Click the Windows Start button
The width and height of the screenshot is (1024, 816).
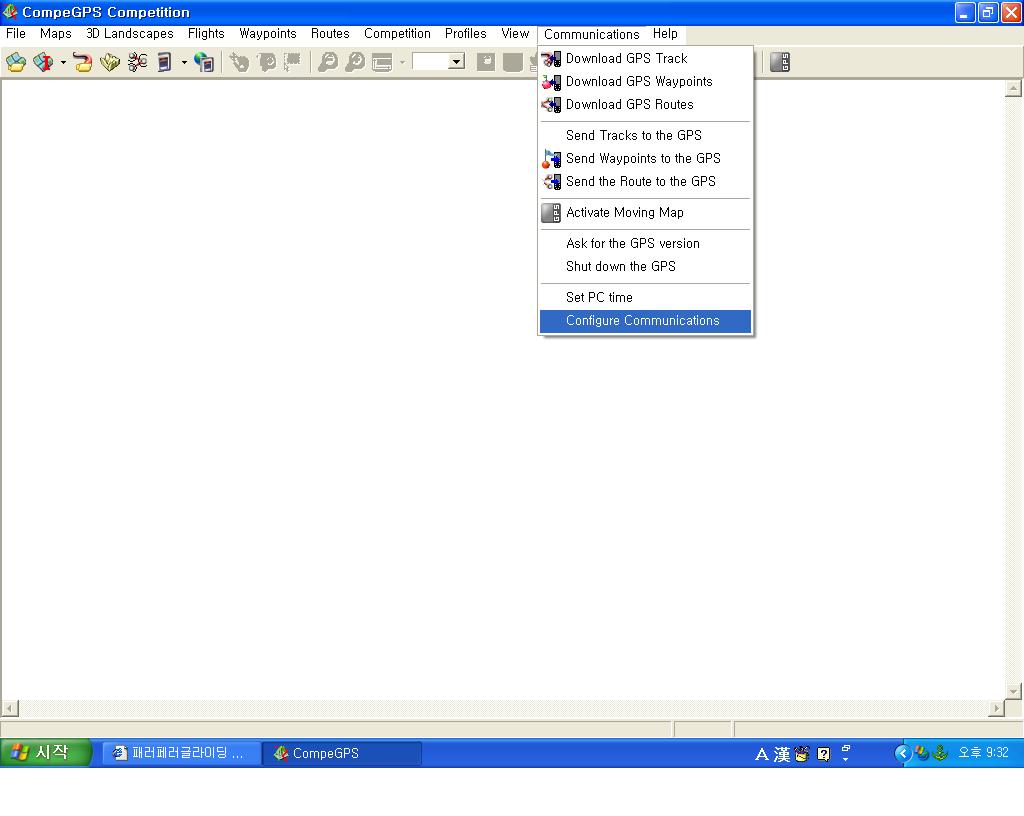44,753
